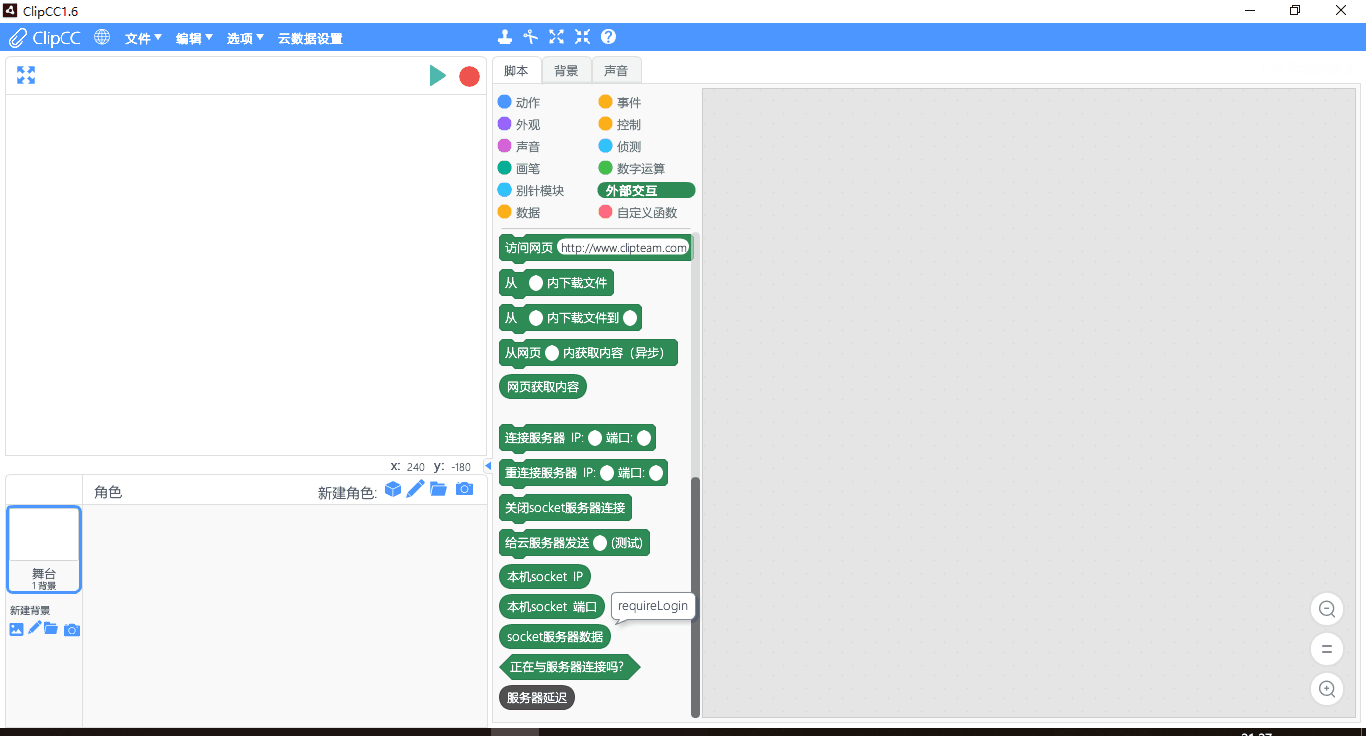
Task: Select the grow sprite tool
Action: pos(557,37)
